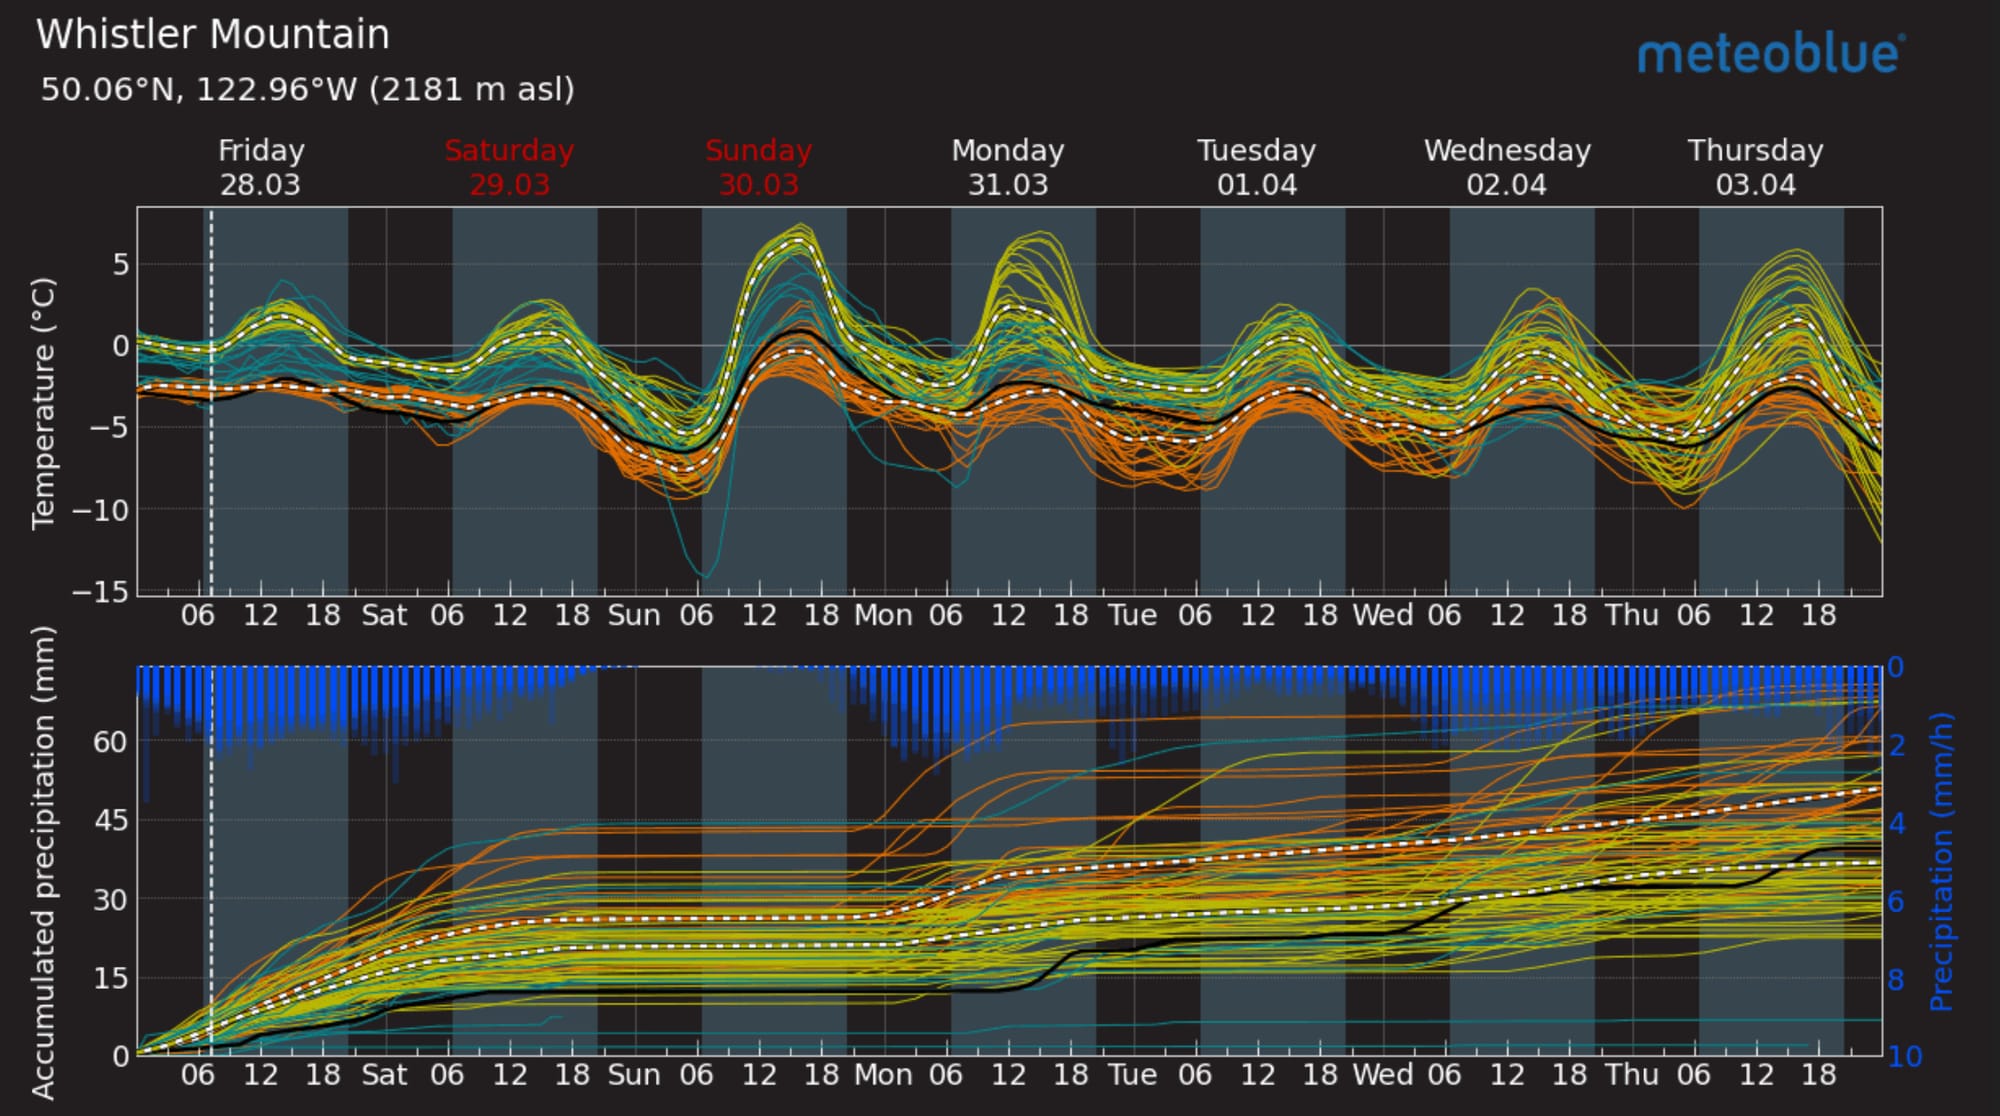Click the Accumulated precipitation axis label
Screen dimensions: 2000x1116
pyautogui.click(x=43, y=862)
